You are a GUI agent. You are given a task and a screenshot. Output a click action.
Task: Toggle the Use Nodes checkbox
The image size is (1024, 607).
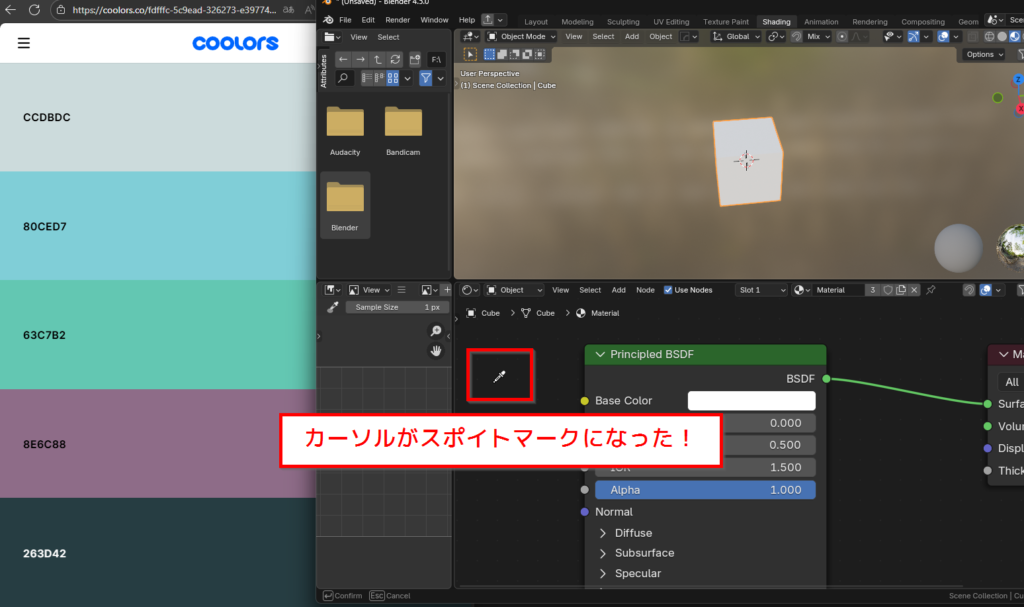point(669,290)
